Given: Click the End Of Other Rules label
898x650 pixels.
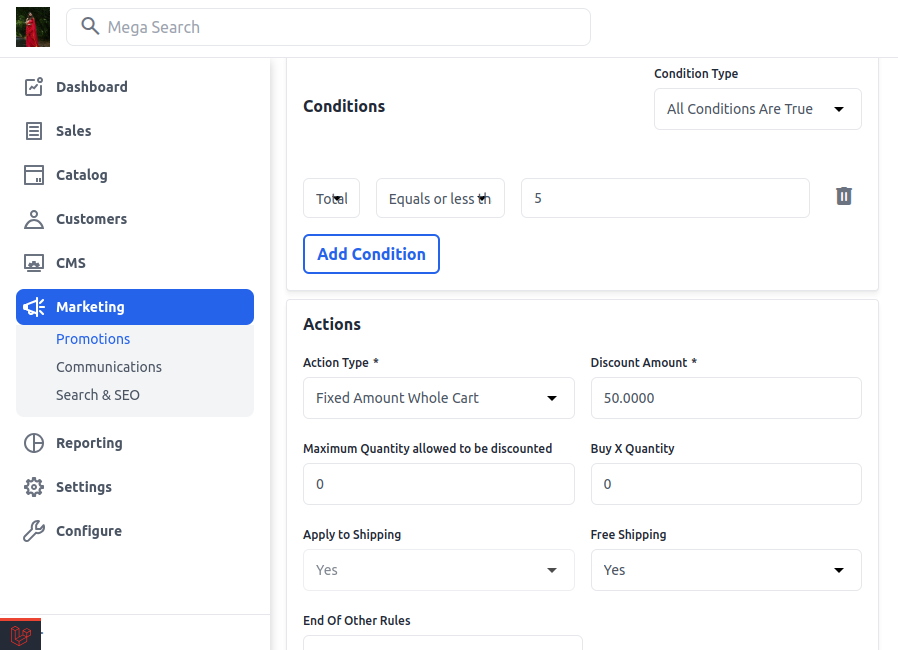Looking at the screenshot, I should 357,621.
